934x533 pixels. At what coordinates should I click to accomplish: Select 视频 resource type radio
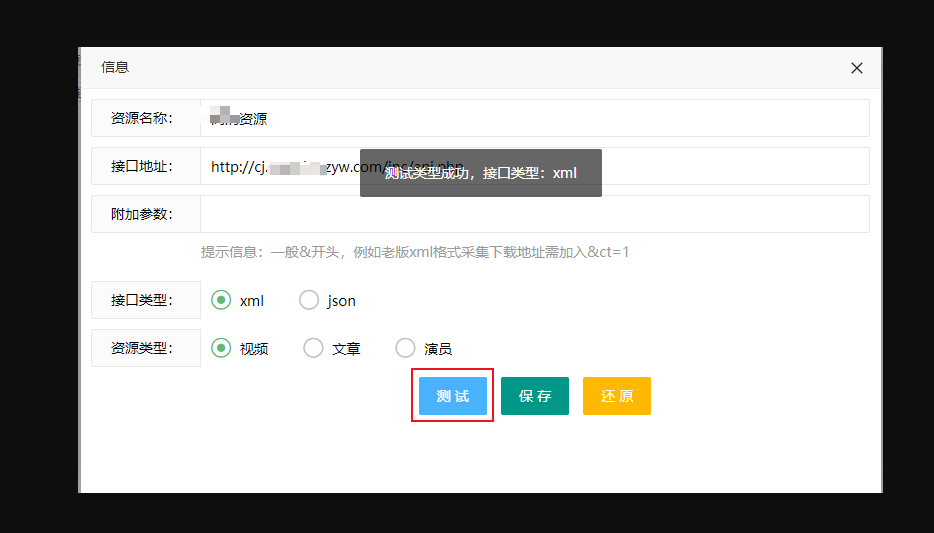[x=221, y=348]
